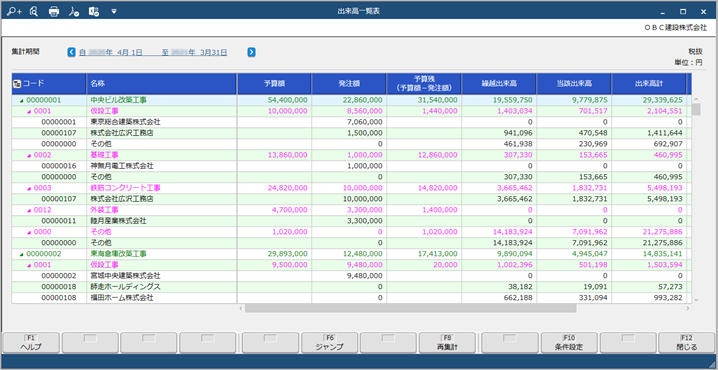The height and width of the screenshot is (370, 718).
Task: Click the horizontal scrollbar thumb
Action: coord(410,308)
